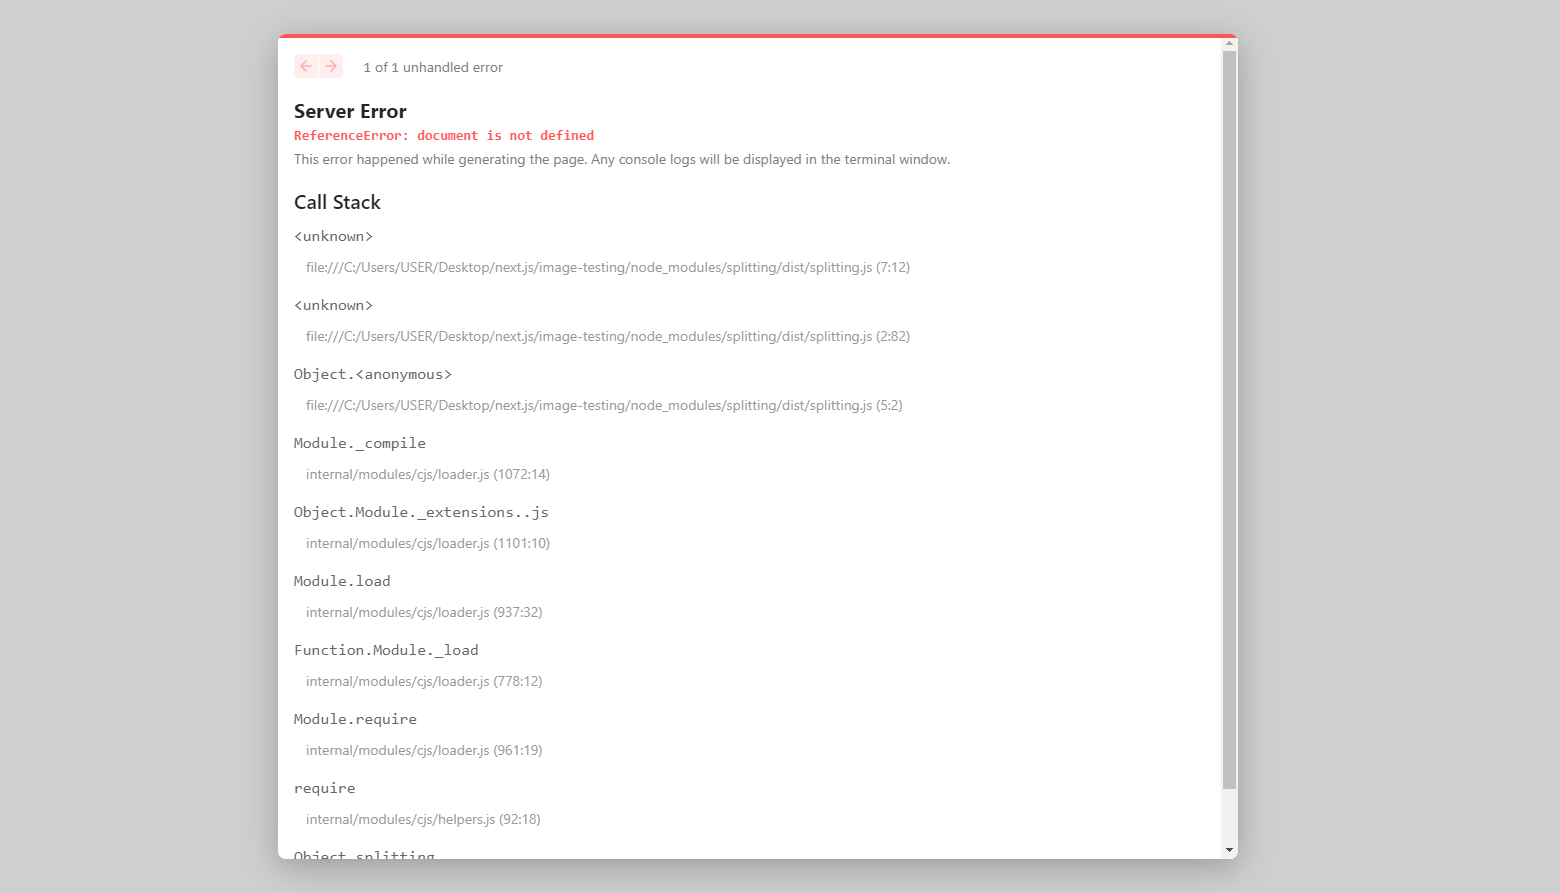Click the 'Function.Module._load' stack frame
The image size is (1560, 893).
click(x=386, y=650)
